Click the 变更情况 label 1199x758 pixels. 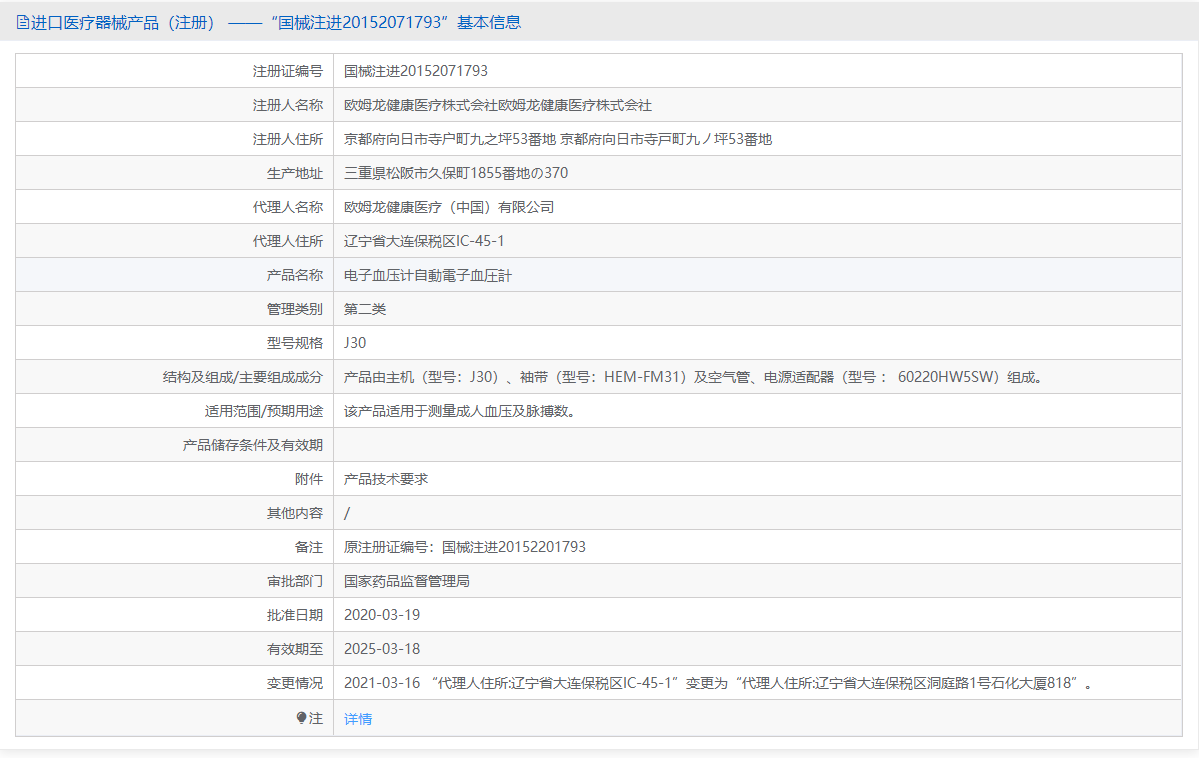click(x=294, y=683)
